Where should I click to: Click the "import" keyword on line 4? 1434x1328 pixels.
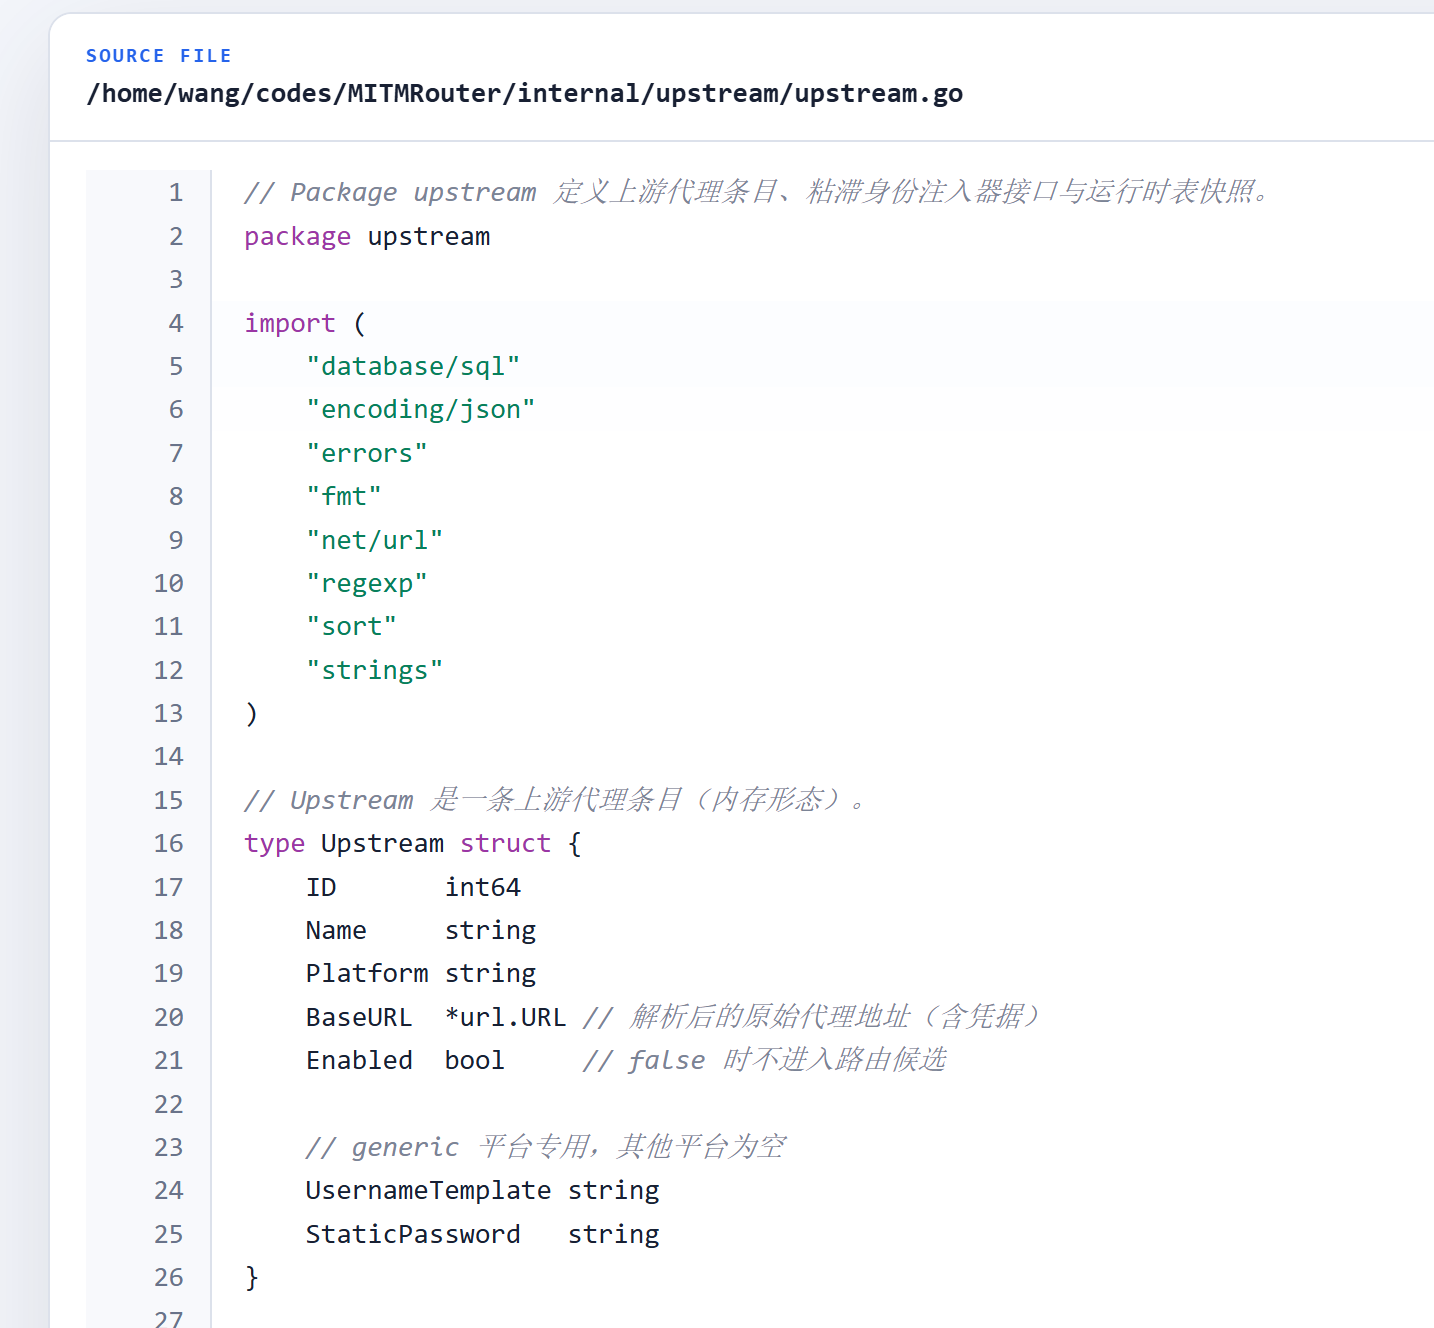pyautogui.click(x=290, y=323)
